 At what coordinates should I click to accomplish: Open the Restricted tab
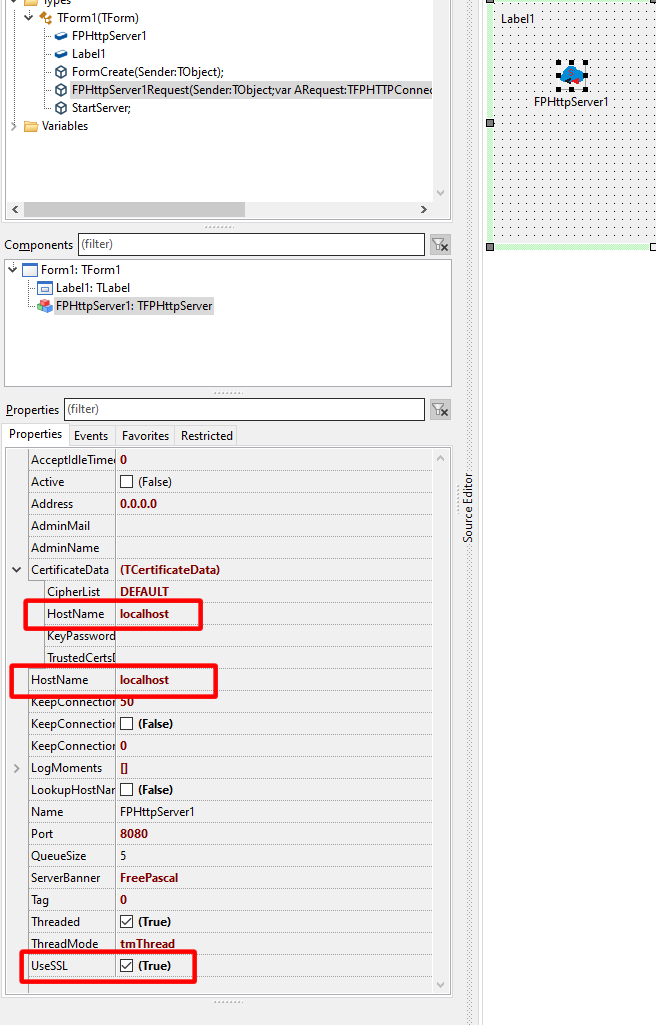tap(206, 436)
